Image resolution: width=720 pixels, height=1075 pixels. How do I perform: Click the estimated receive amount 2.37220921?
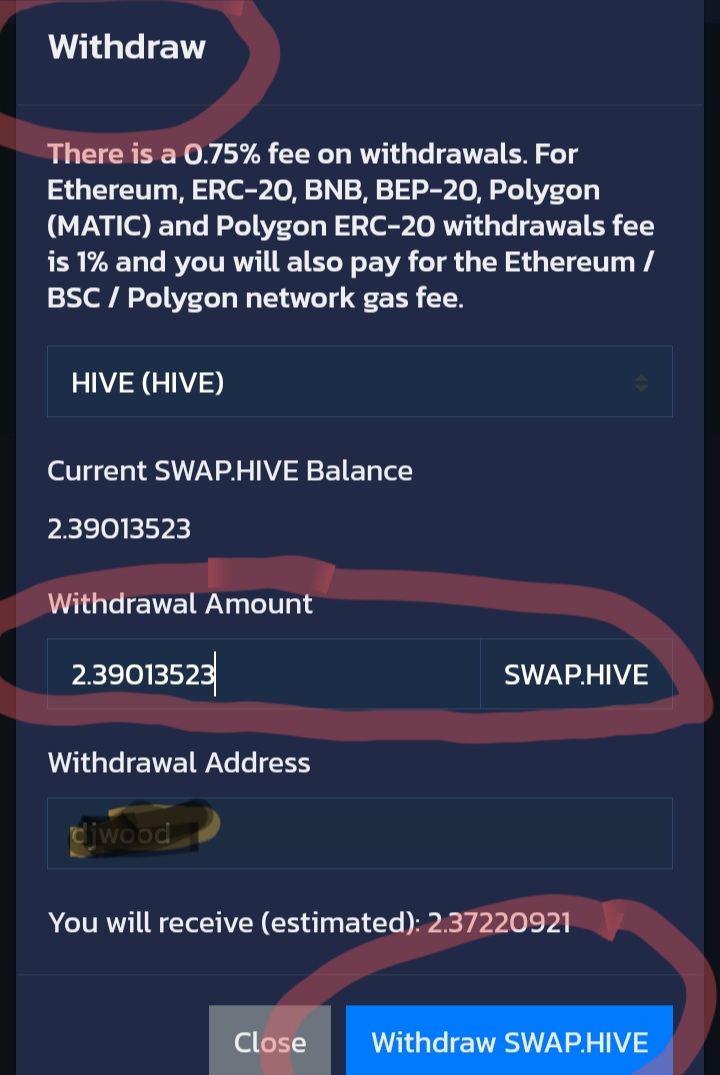click(499, 923)
